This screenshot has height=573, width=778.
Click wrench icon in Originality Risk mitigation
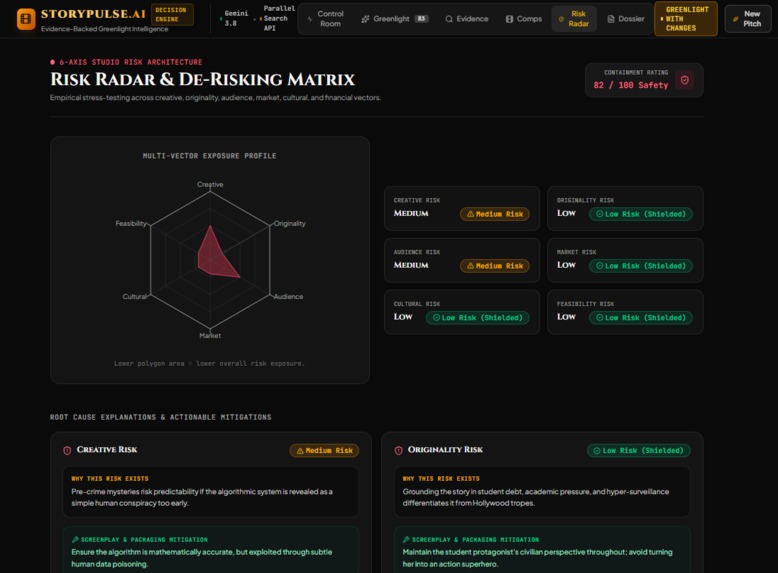(x=406, y=539)
